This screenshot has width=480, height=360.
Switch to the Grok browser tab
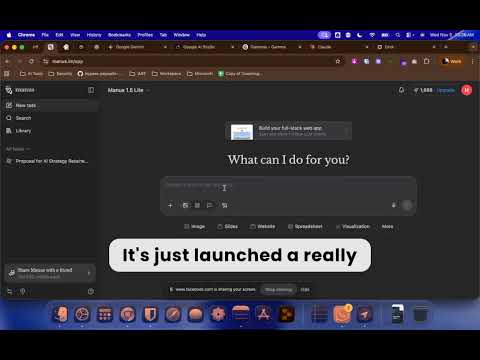tap(406, 47)
